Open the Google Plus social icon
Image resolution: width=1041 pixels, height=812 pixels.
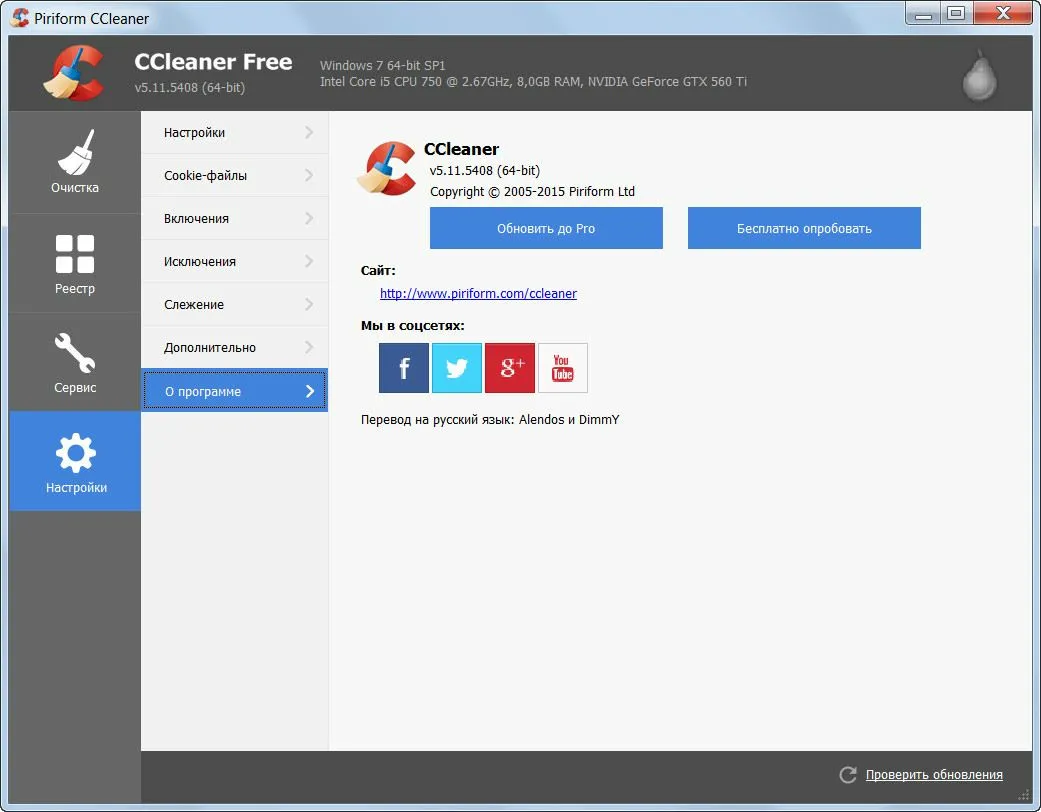(x=510, y=368)
